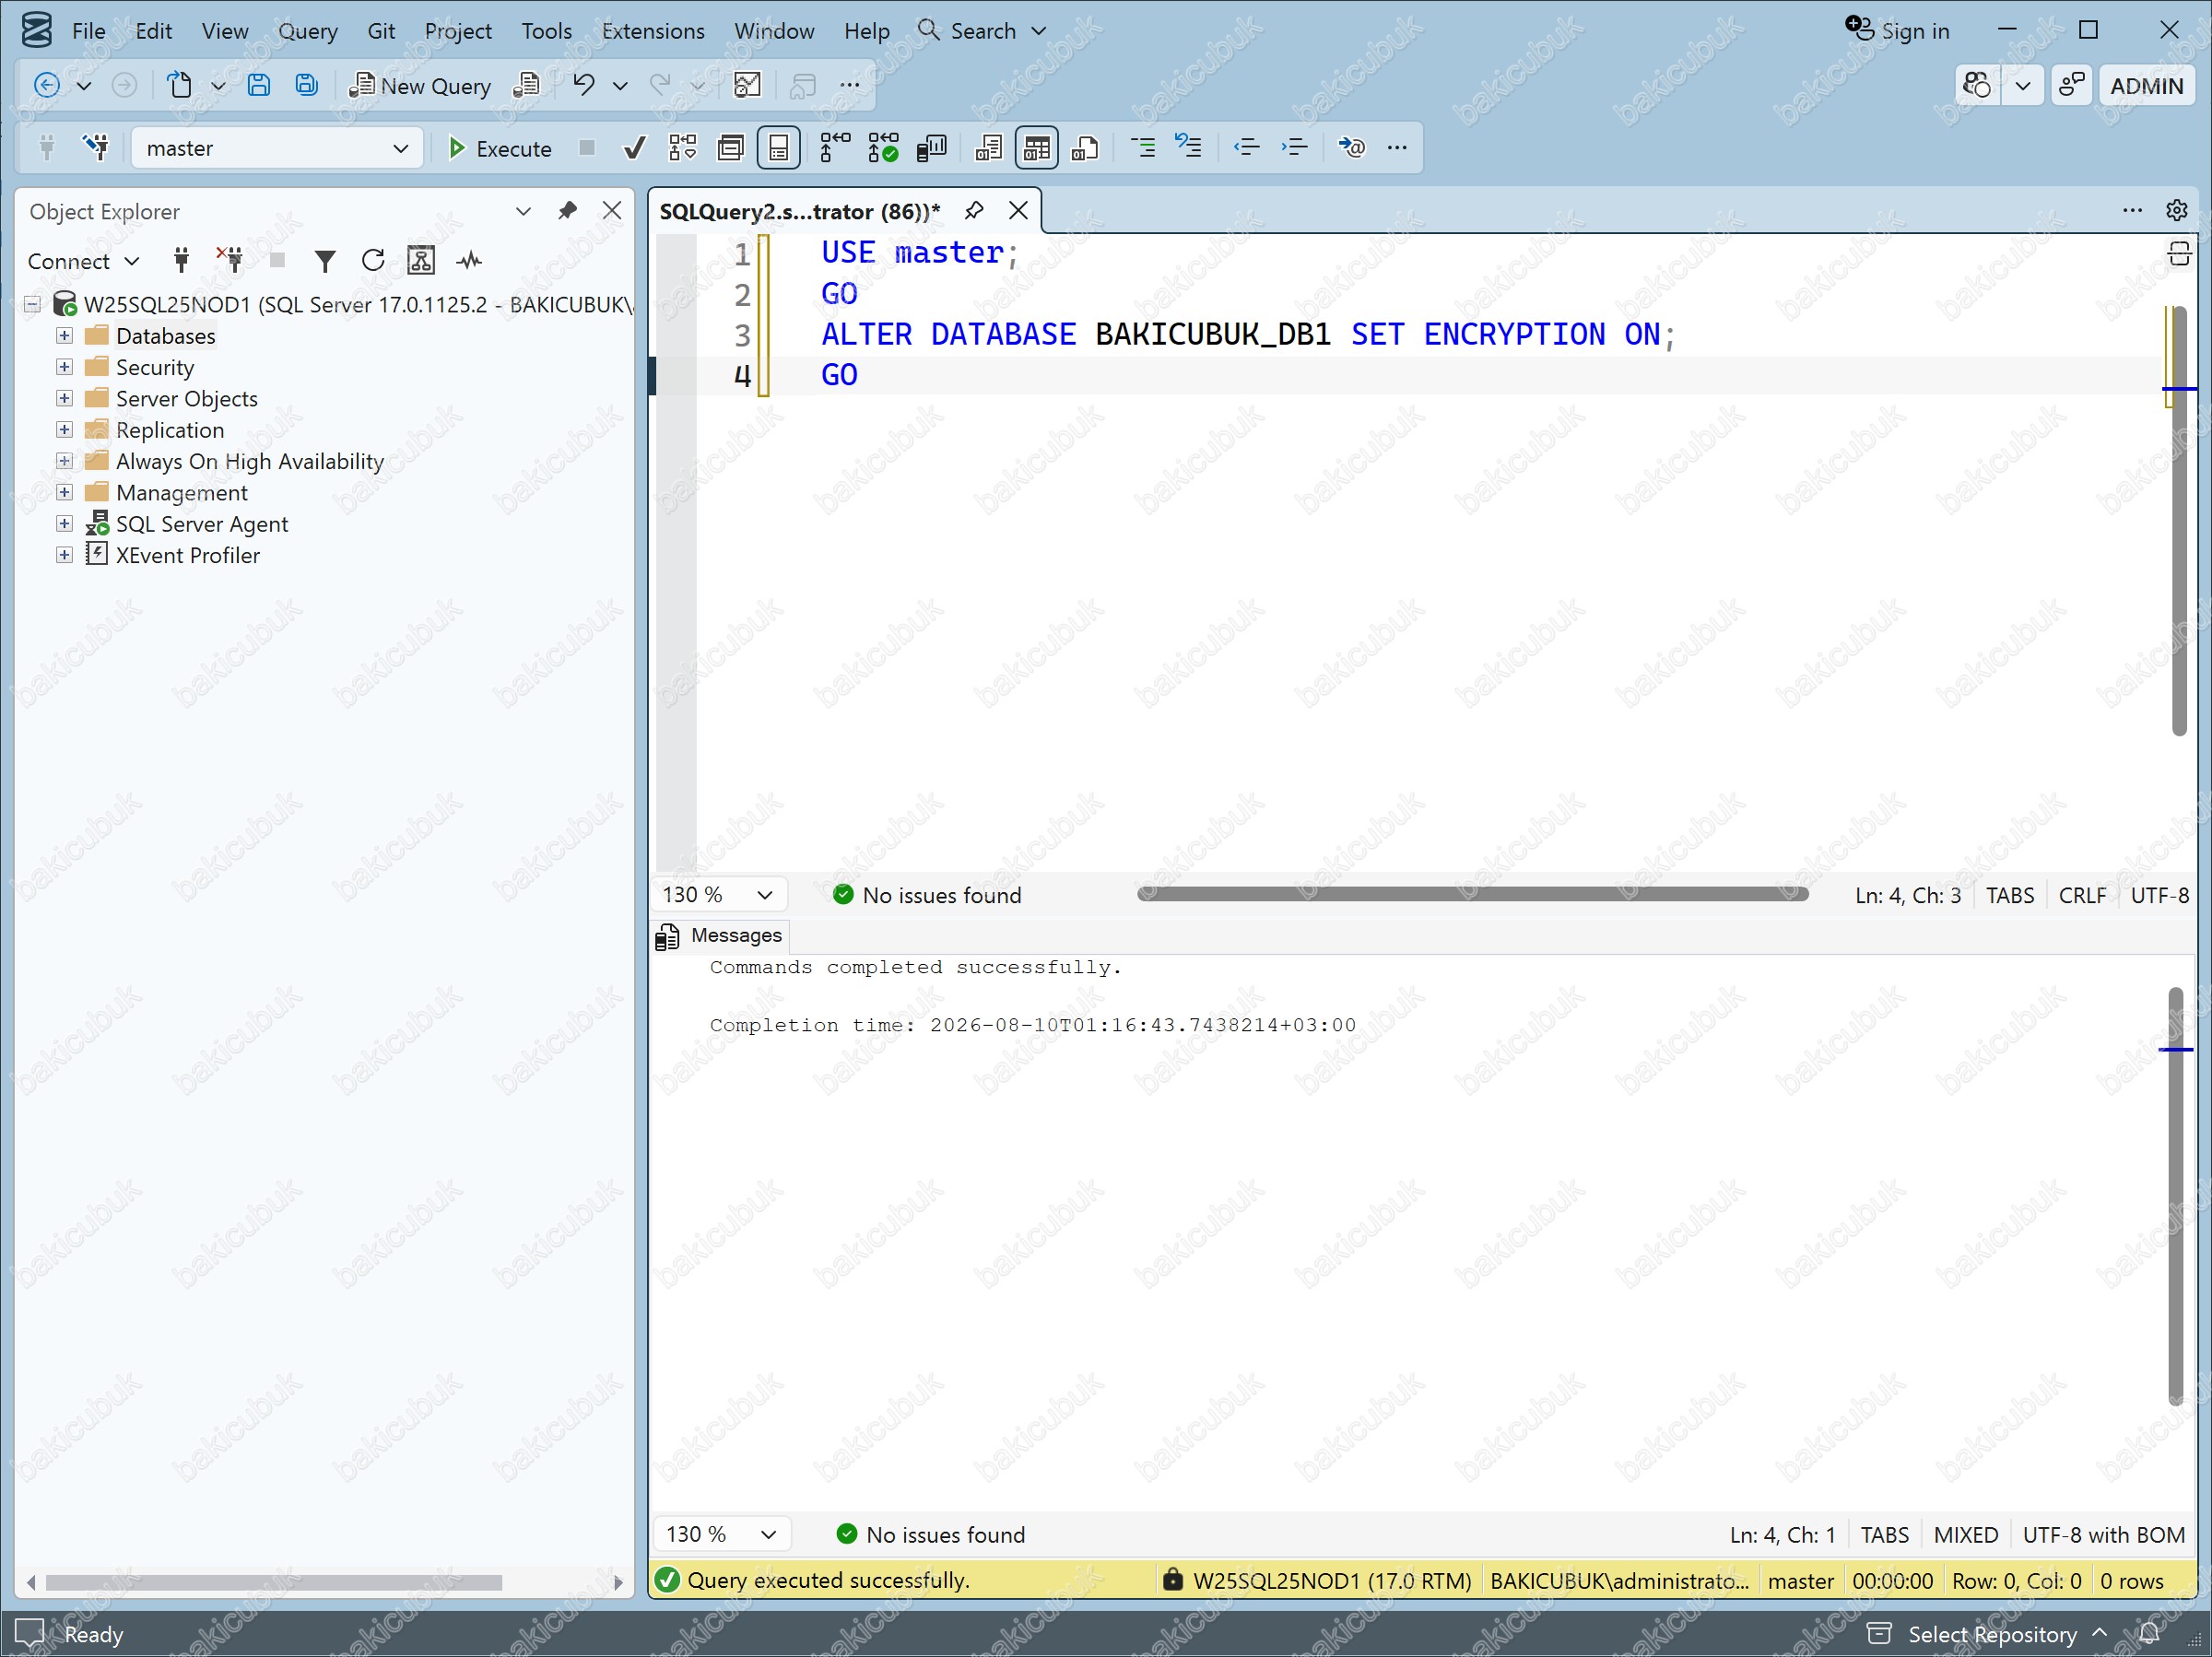The width and height of the screenshot is (2212, 1657).
Task: Click the Navigate Backward arrow
Action: (46, 86)
